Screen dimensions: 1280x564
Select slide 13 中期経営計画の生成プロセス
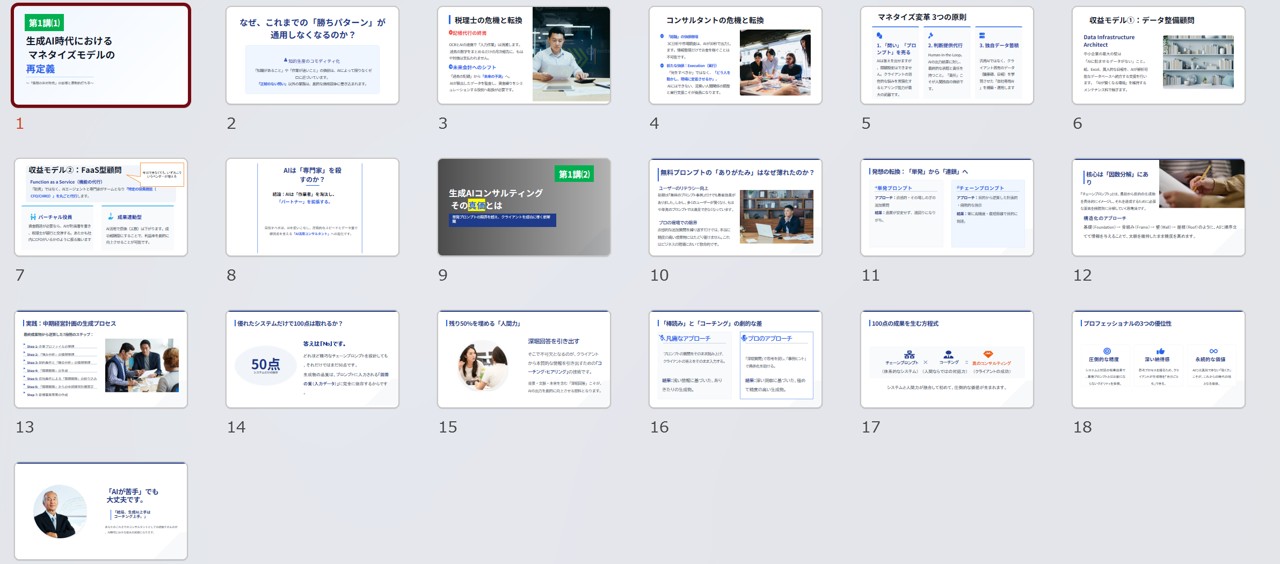pos(100,359)
